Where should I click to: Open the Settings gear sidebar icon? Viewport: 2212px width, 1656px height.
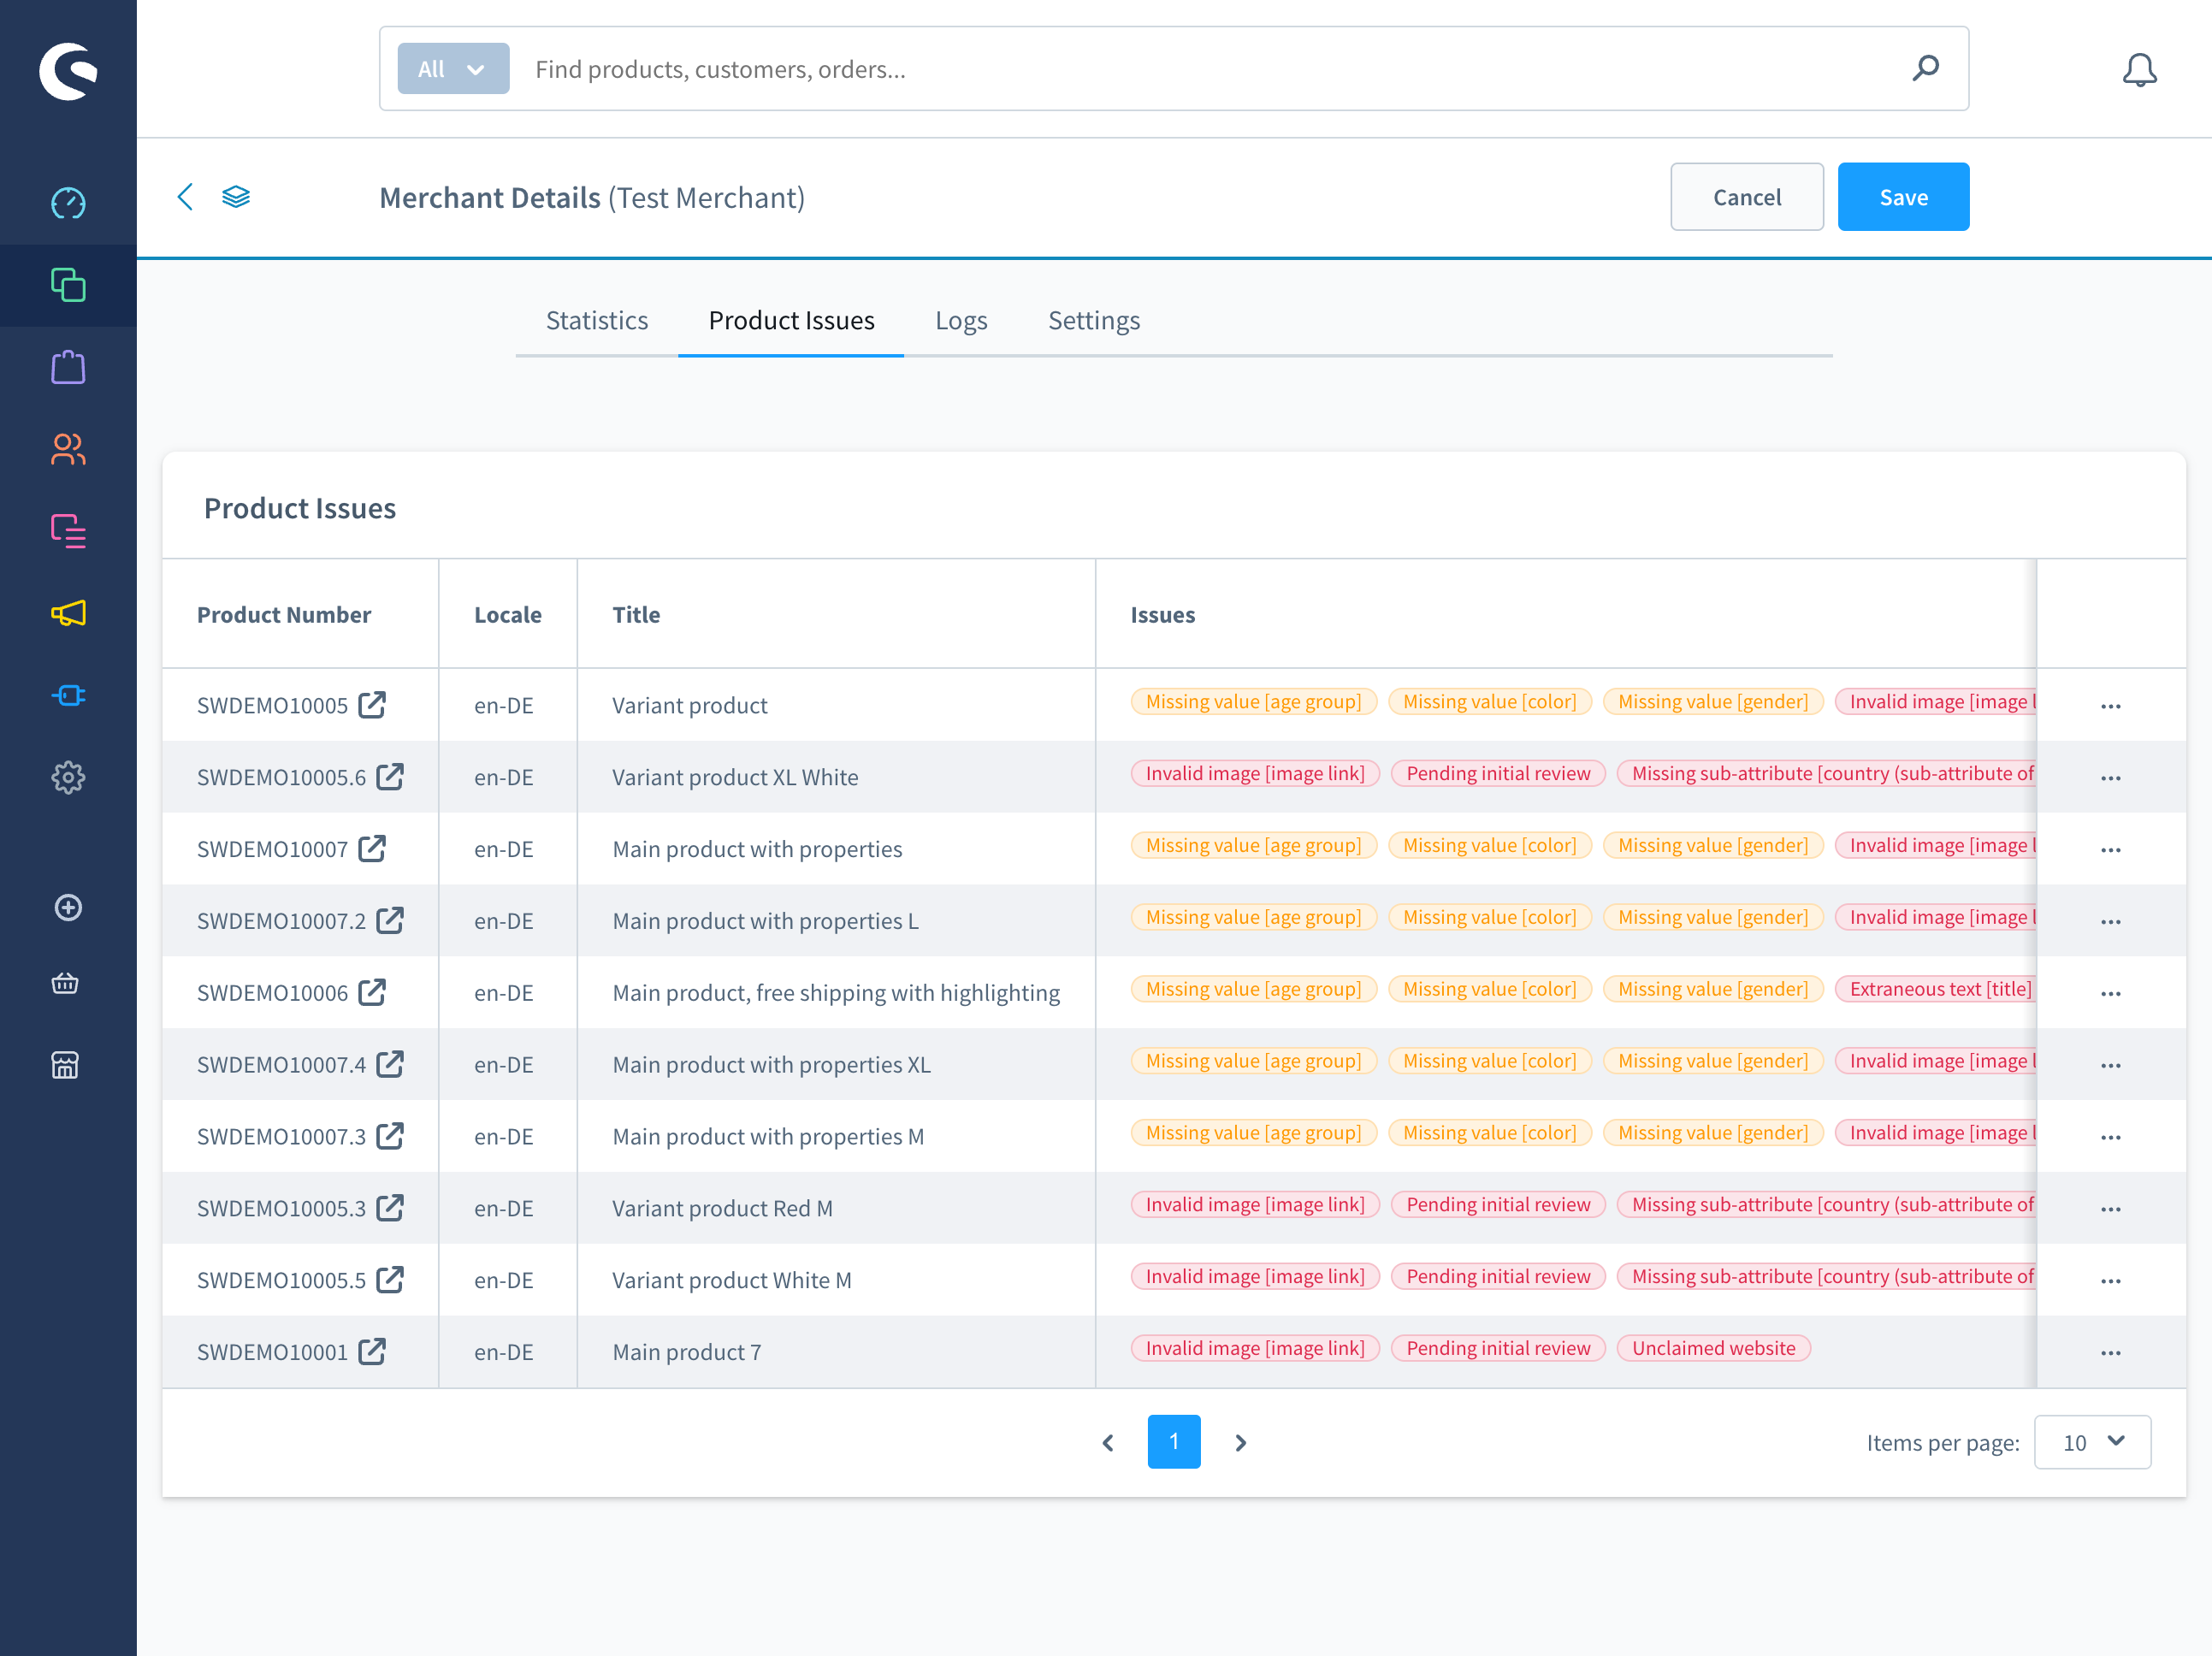68,777
